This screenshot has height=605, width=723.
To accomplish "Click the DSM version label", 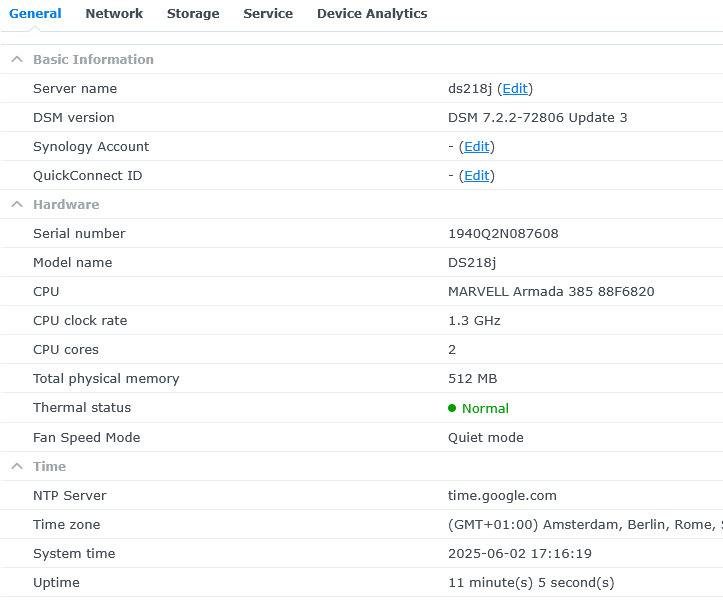I will coord(74,118).
